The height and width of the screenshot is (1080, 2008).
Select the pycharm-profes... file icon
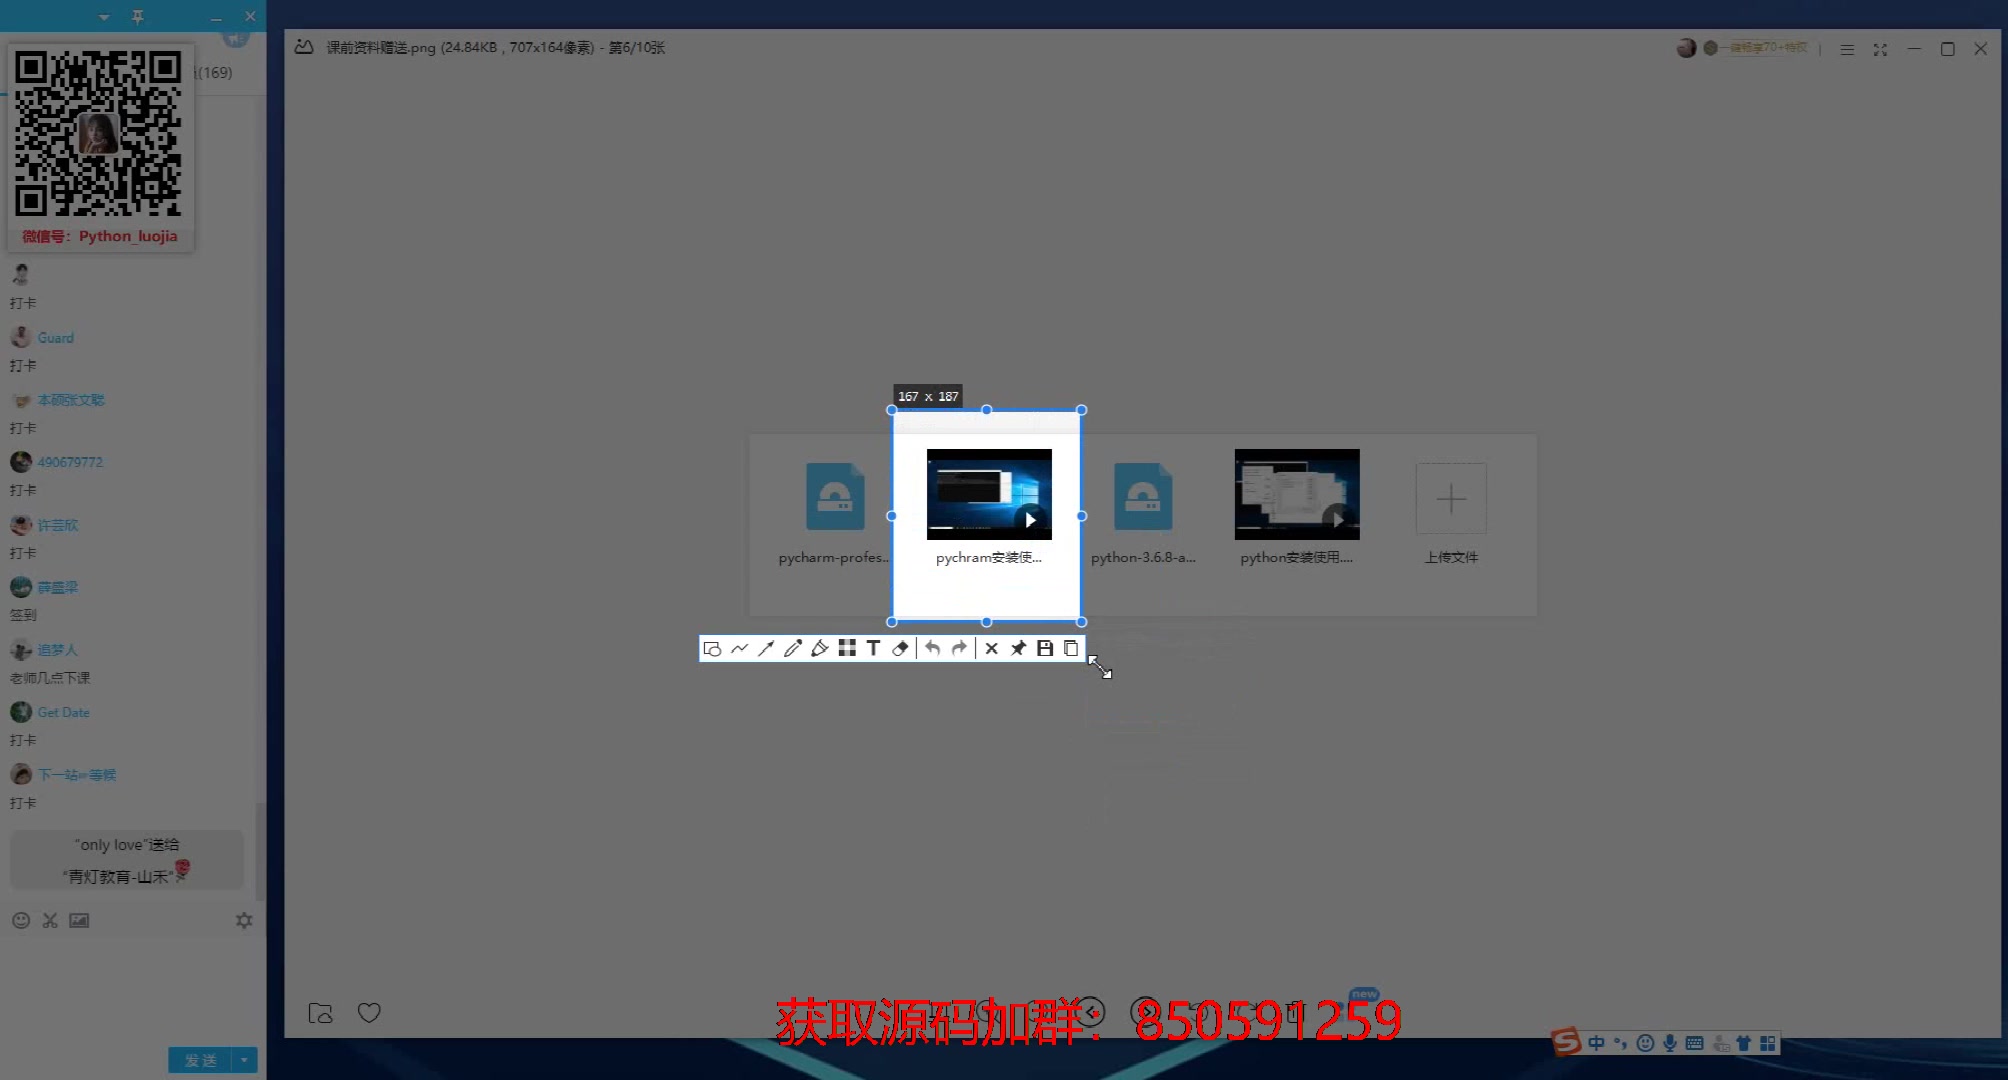point(835,496)
